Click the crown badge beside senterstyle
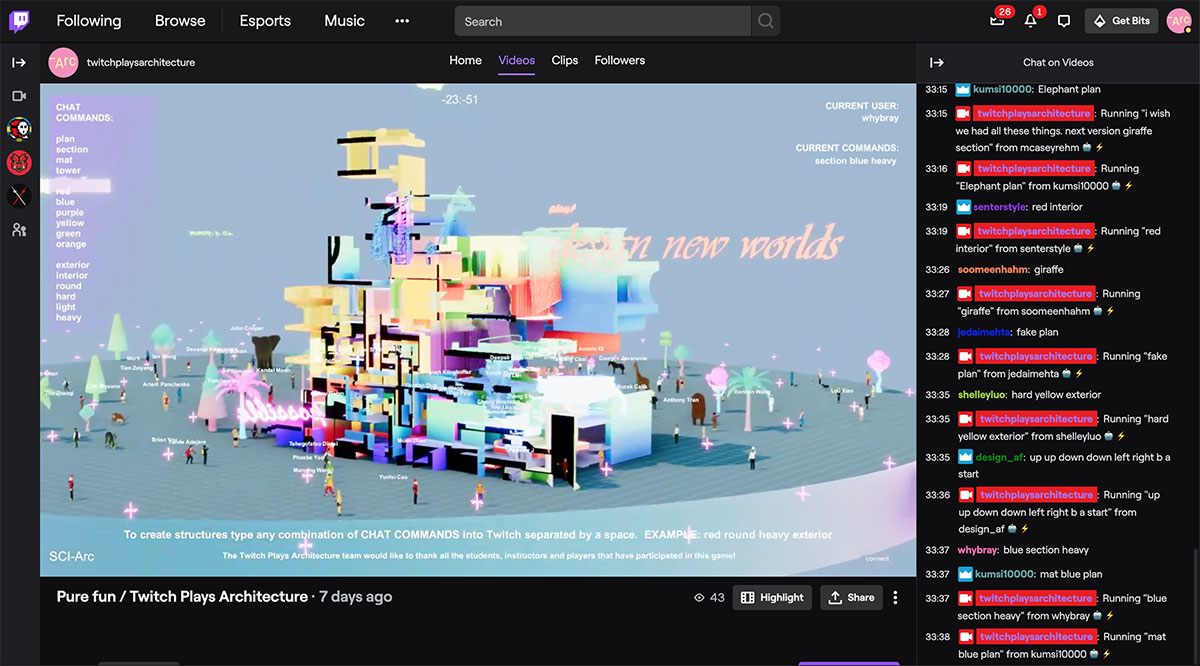Viewport: 1200px width, 666px height. pos(964,207)
